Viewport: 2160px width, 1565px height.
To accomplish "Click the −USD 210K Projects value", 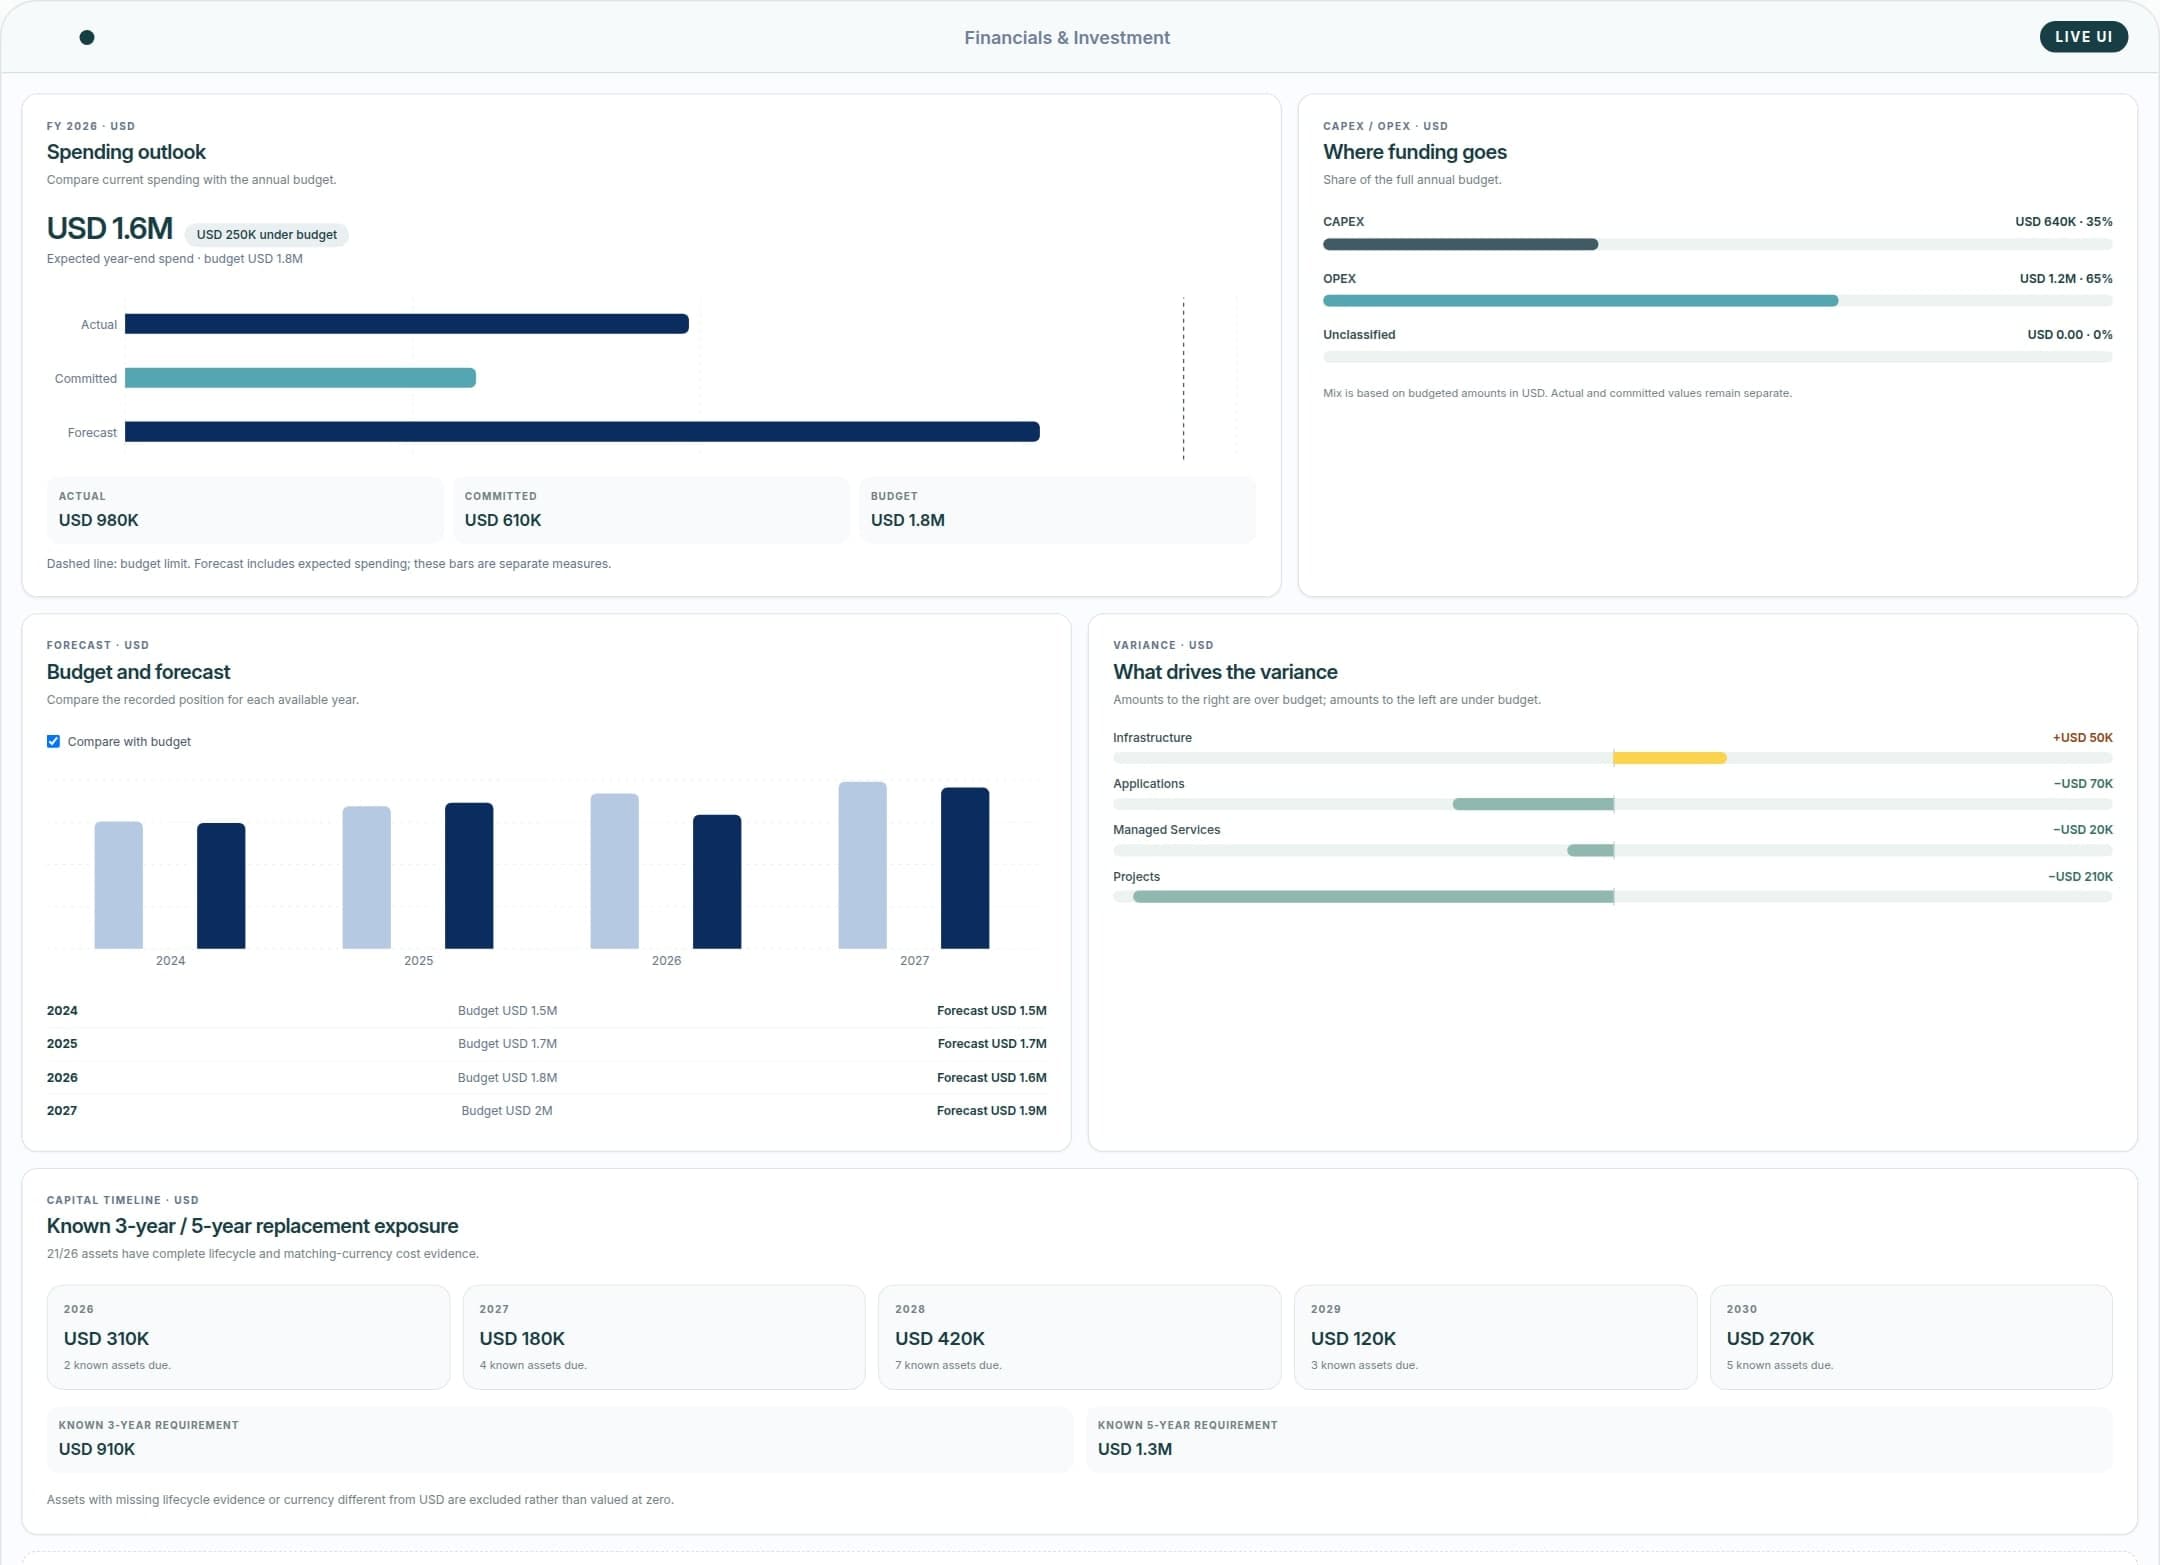I will 2080,877.
